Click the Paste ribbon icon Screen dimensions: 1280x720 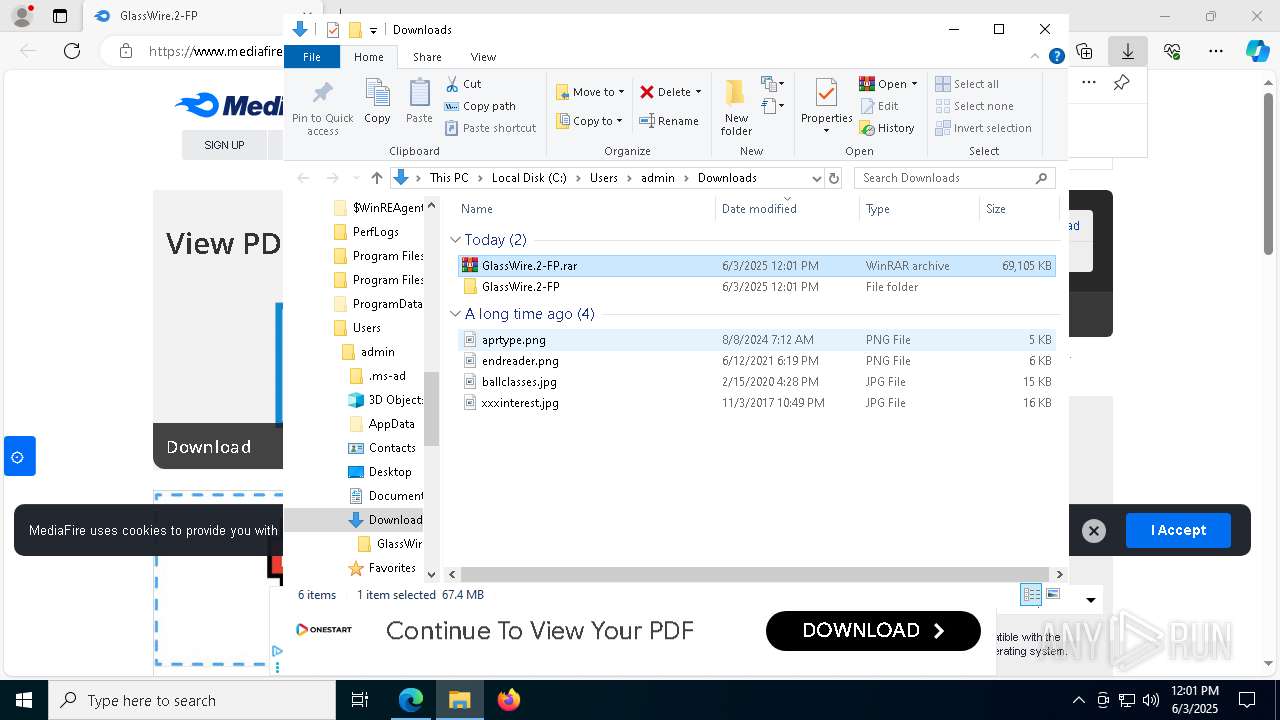coord(419,102)
